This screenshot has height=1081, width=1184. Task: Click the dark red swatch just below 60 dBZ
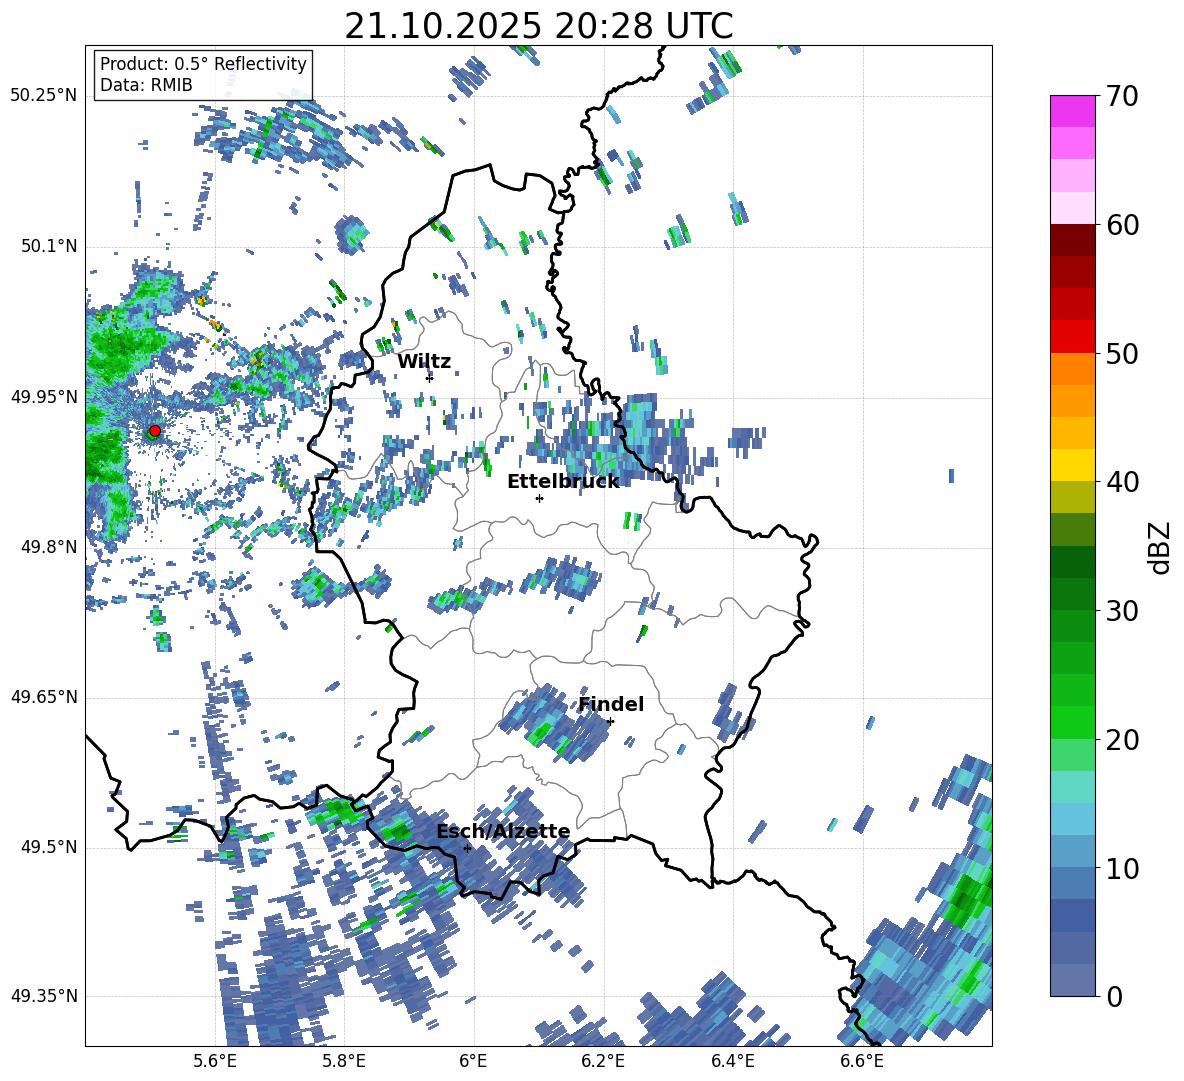tap(1072, 240)
